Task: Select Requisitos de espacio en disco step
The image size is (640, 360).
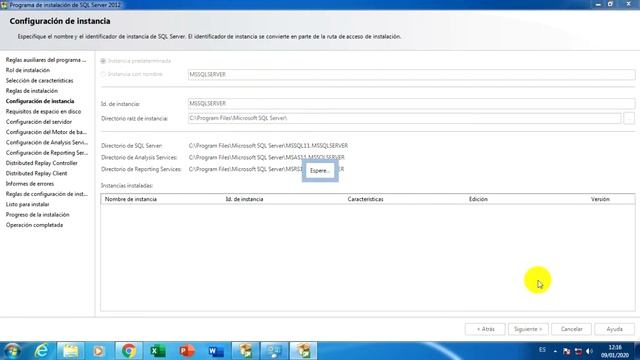Action: pos(43,111)
